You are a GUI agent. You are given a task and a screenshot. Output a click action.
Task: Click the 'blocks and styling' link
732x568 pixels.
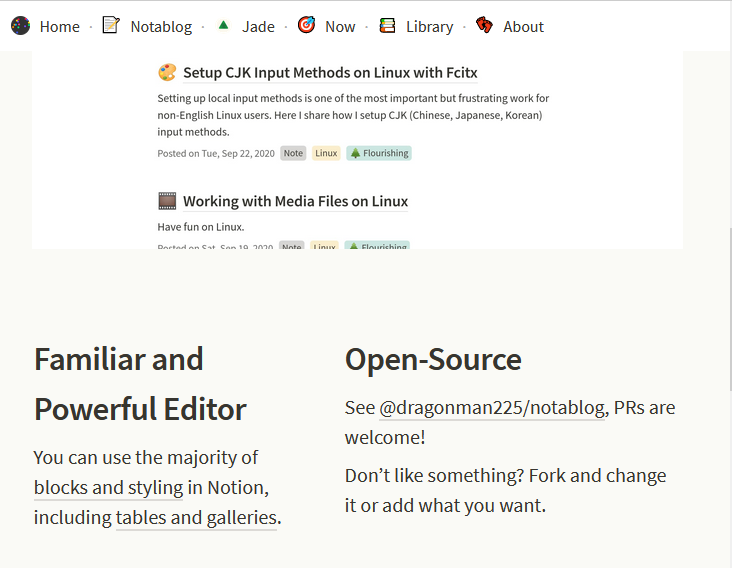[108, 488]
